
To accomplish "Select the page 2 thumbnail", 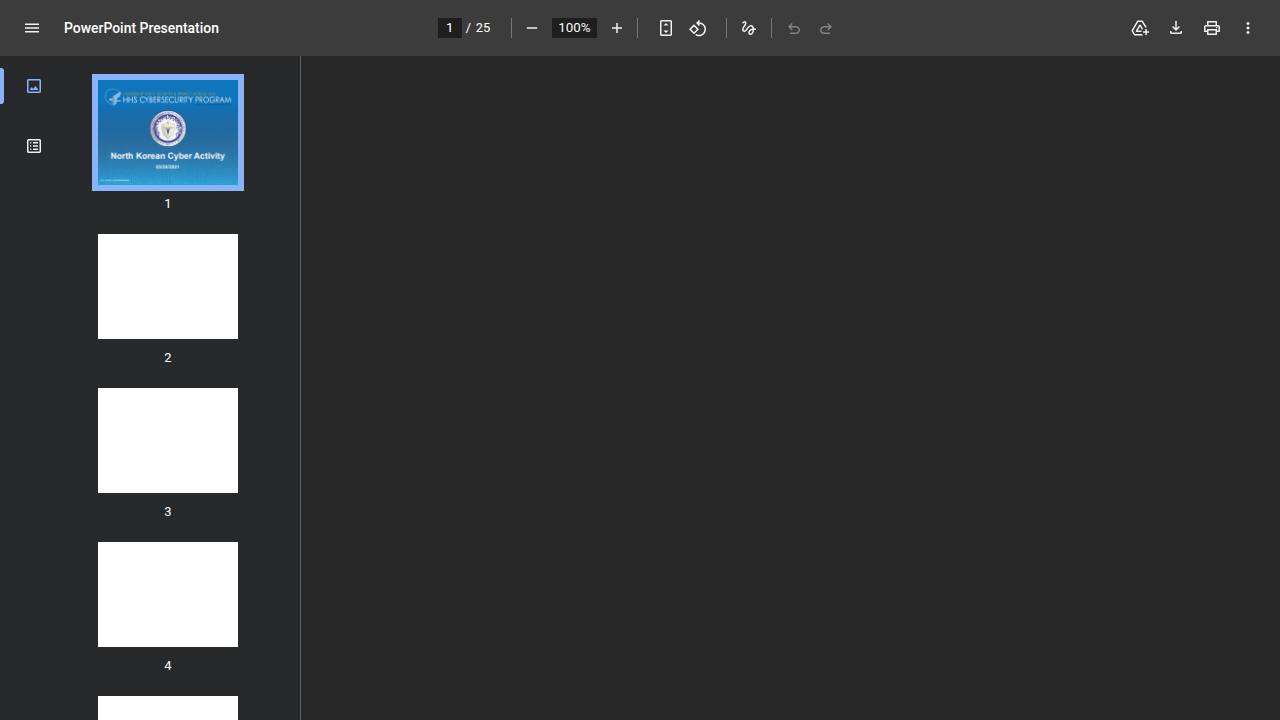I will [168, 286].
